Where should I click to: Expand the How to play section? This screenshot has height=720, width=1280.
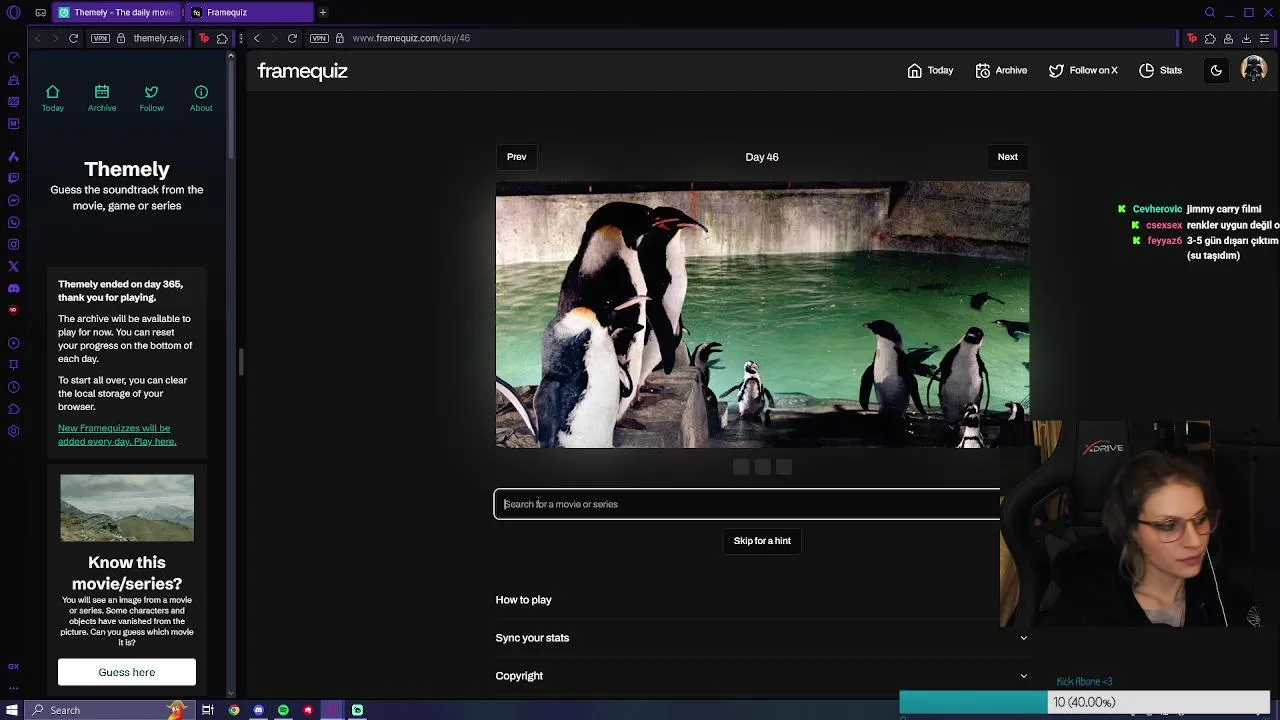point(761,600)
